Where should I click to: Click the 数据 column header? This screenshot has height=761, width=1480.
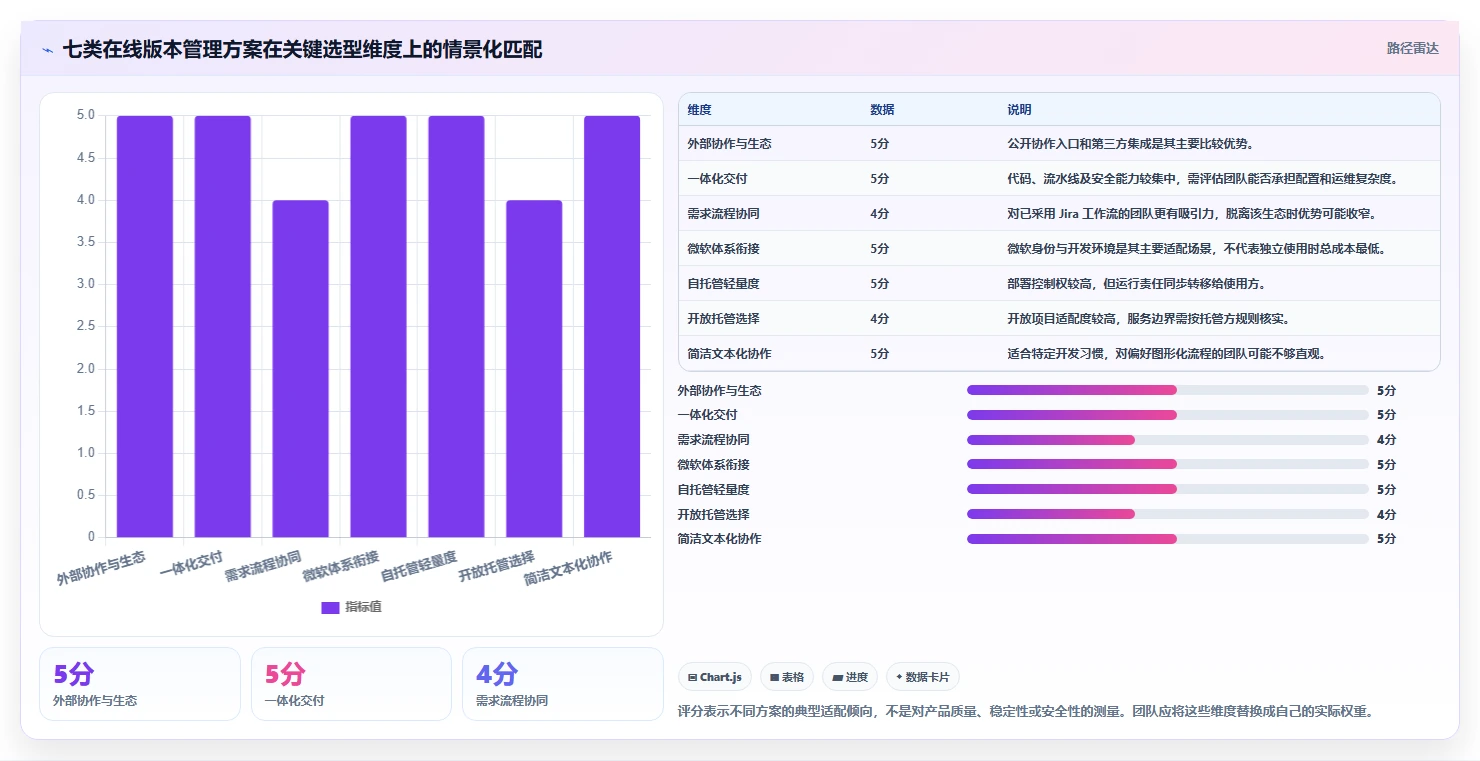[882, 110]
